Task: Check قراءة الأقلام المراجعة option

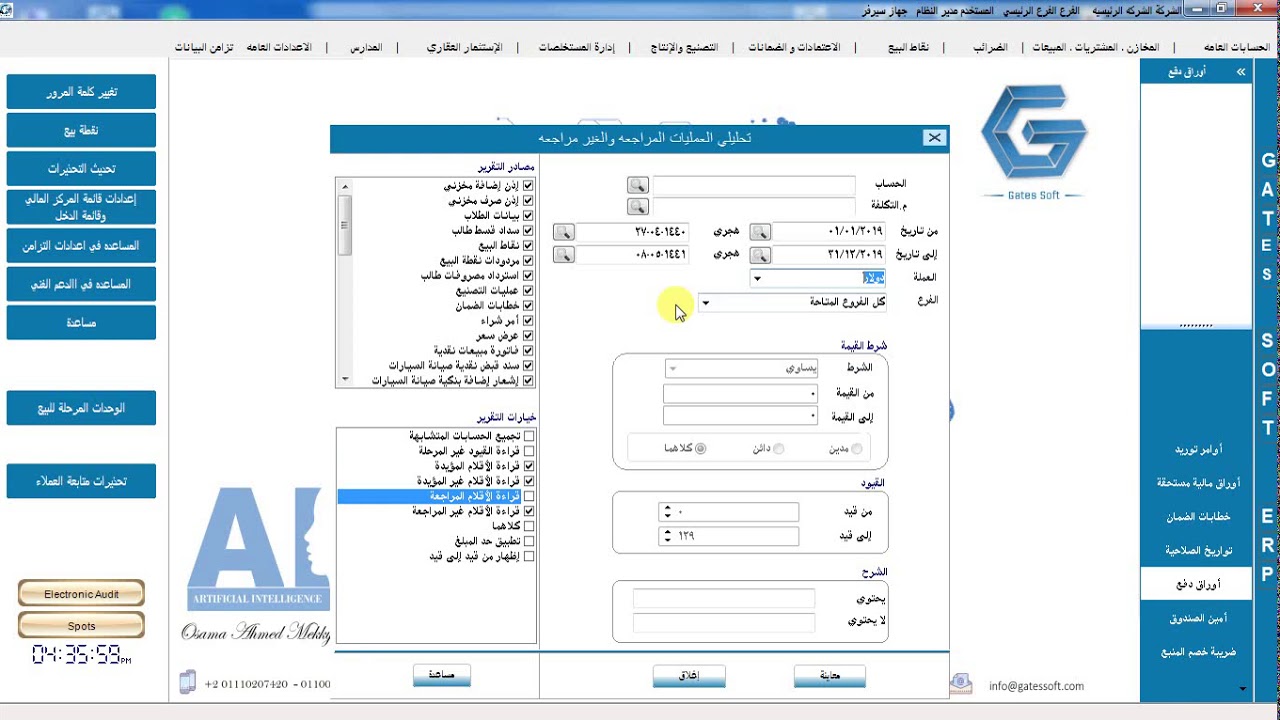Action: coord(529,496)
